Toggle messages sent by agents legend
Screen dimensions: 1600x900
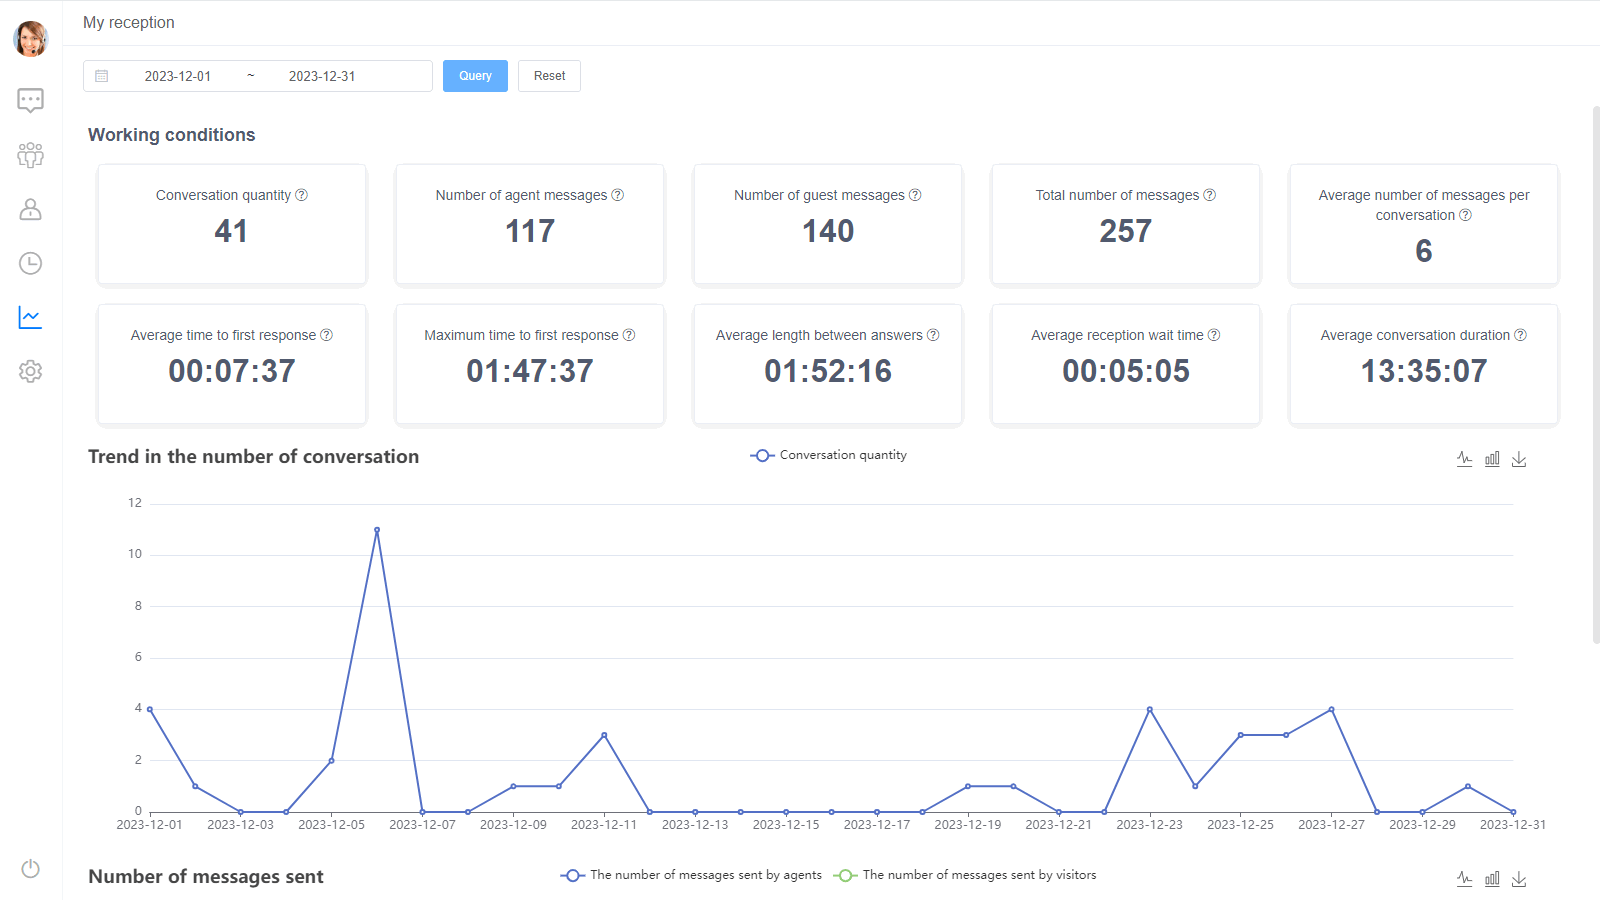tap(691, 875)
